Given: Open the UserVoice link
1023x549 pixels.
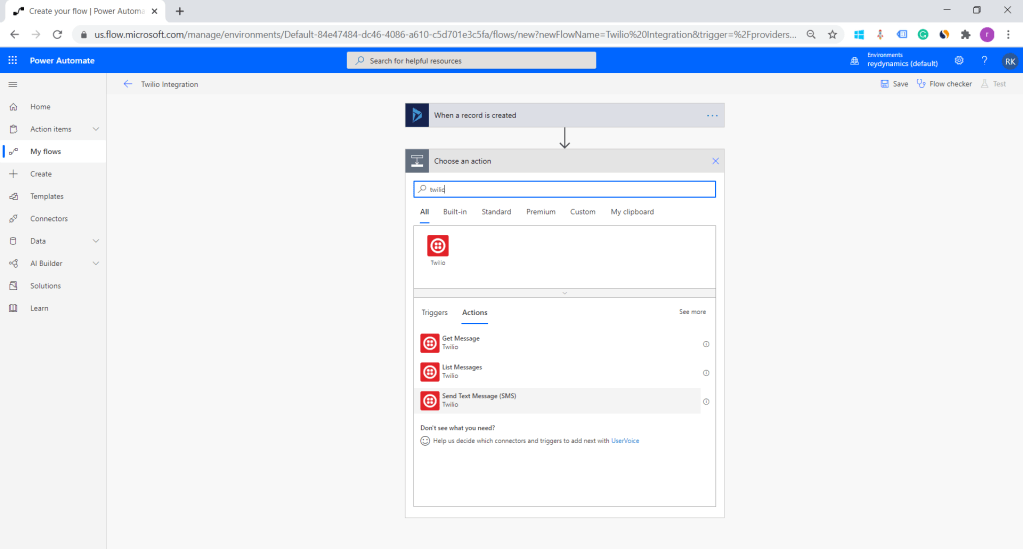Looking at the screenshot, I should [x=625, y=440].
